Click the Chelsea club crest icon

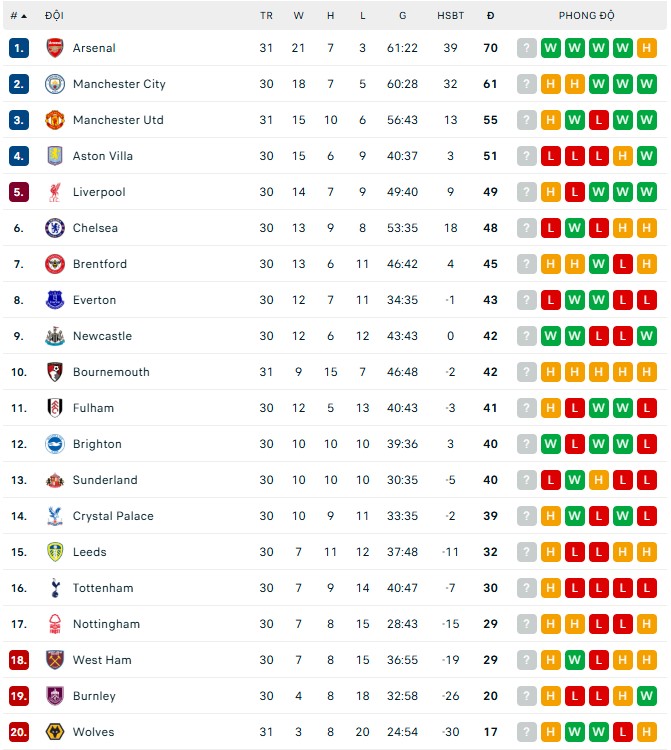click(55, 228)
